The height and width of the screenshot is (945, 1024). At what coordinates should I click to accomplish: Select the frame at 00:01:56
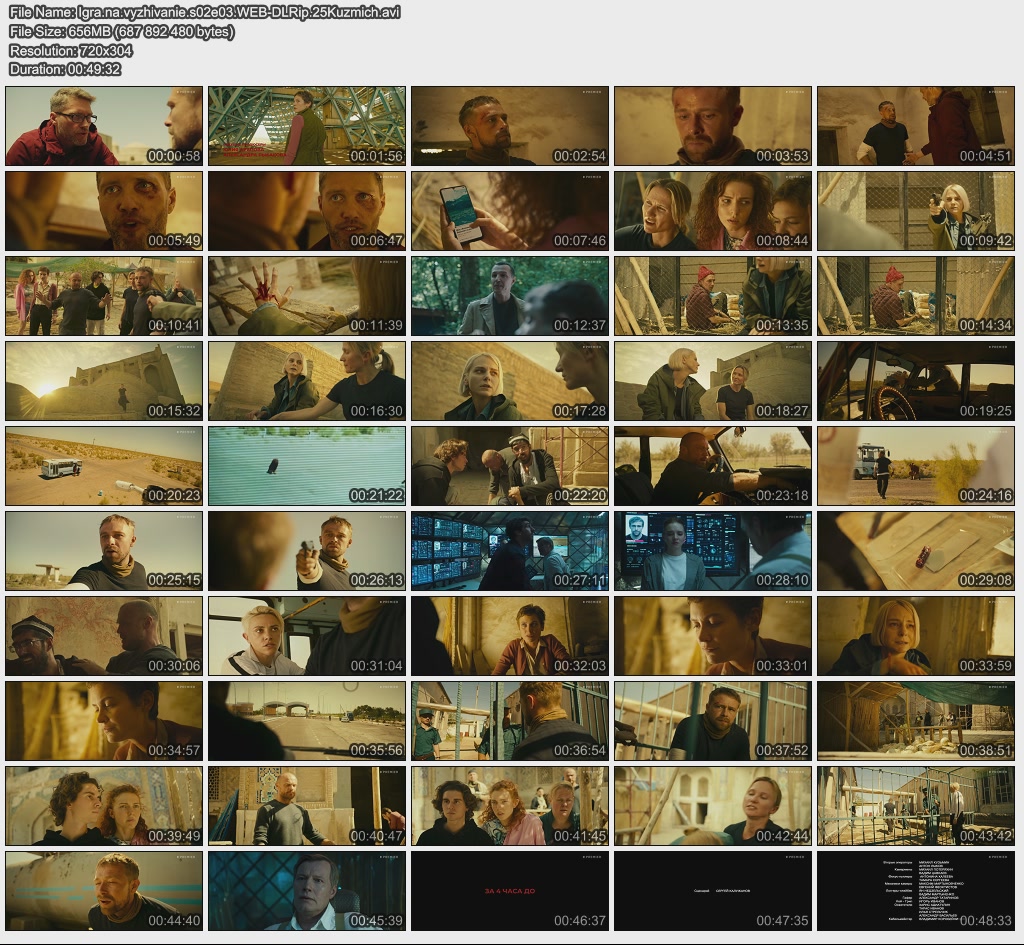307,126
